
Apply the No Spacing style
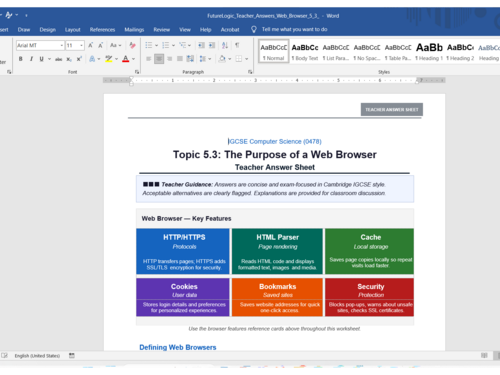point(367,51)
